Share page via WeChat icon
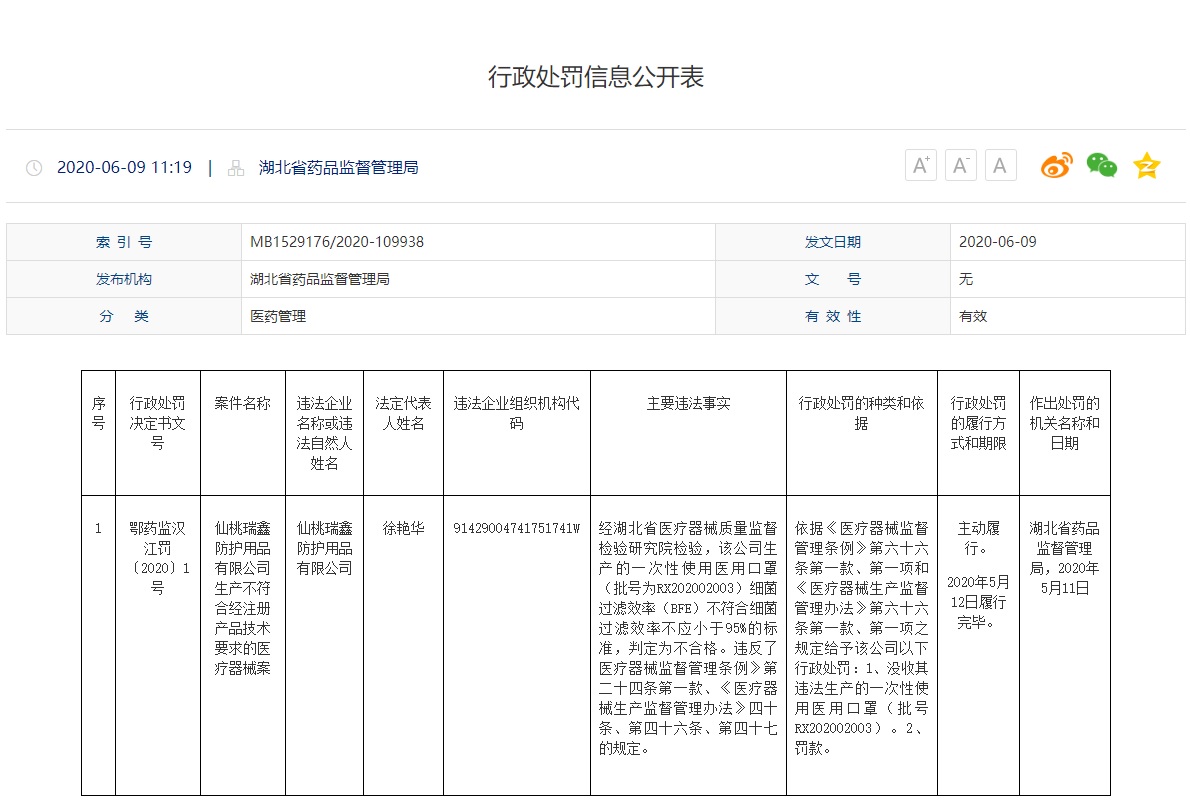The height and width of the screenshot is (806, 1190). point(1101,165)
